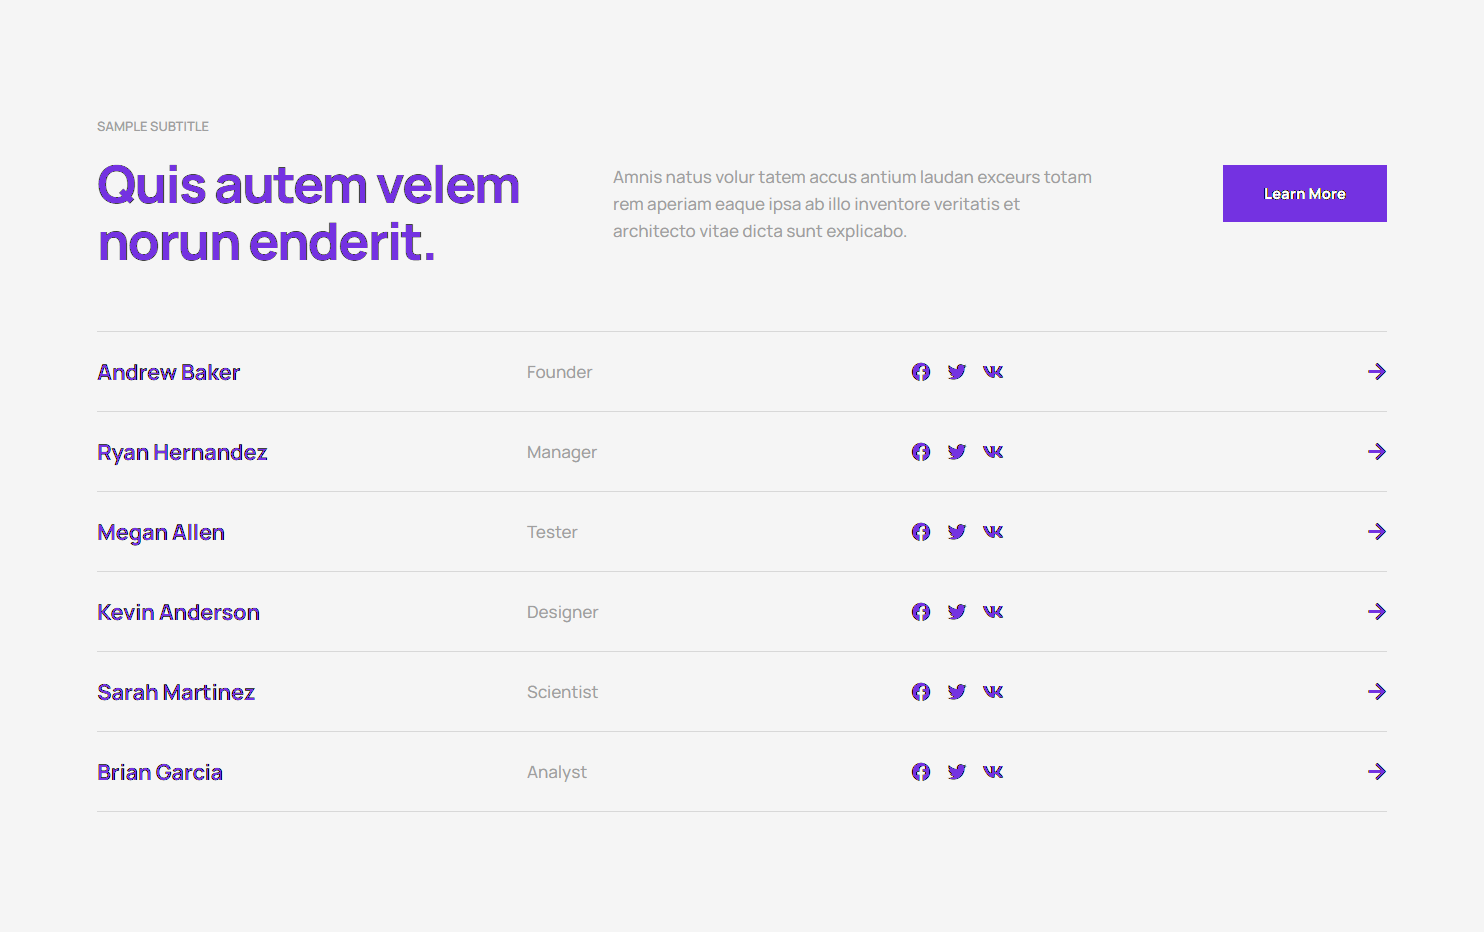Image resolution: width=1484 pixels, height=932 pixels.
Task: Click the Kevin Anderson name link
Action: click(179, 612)
